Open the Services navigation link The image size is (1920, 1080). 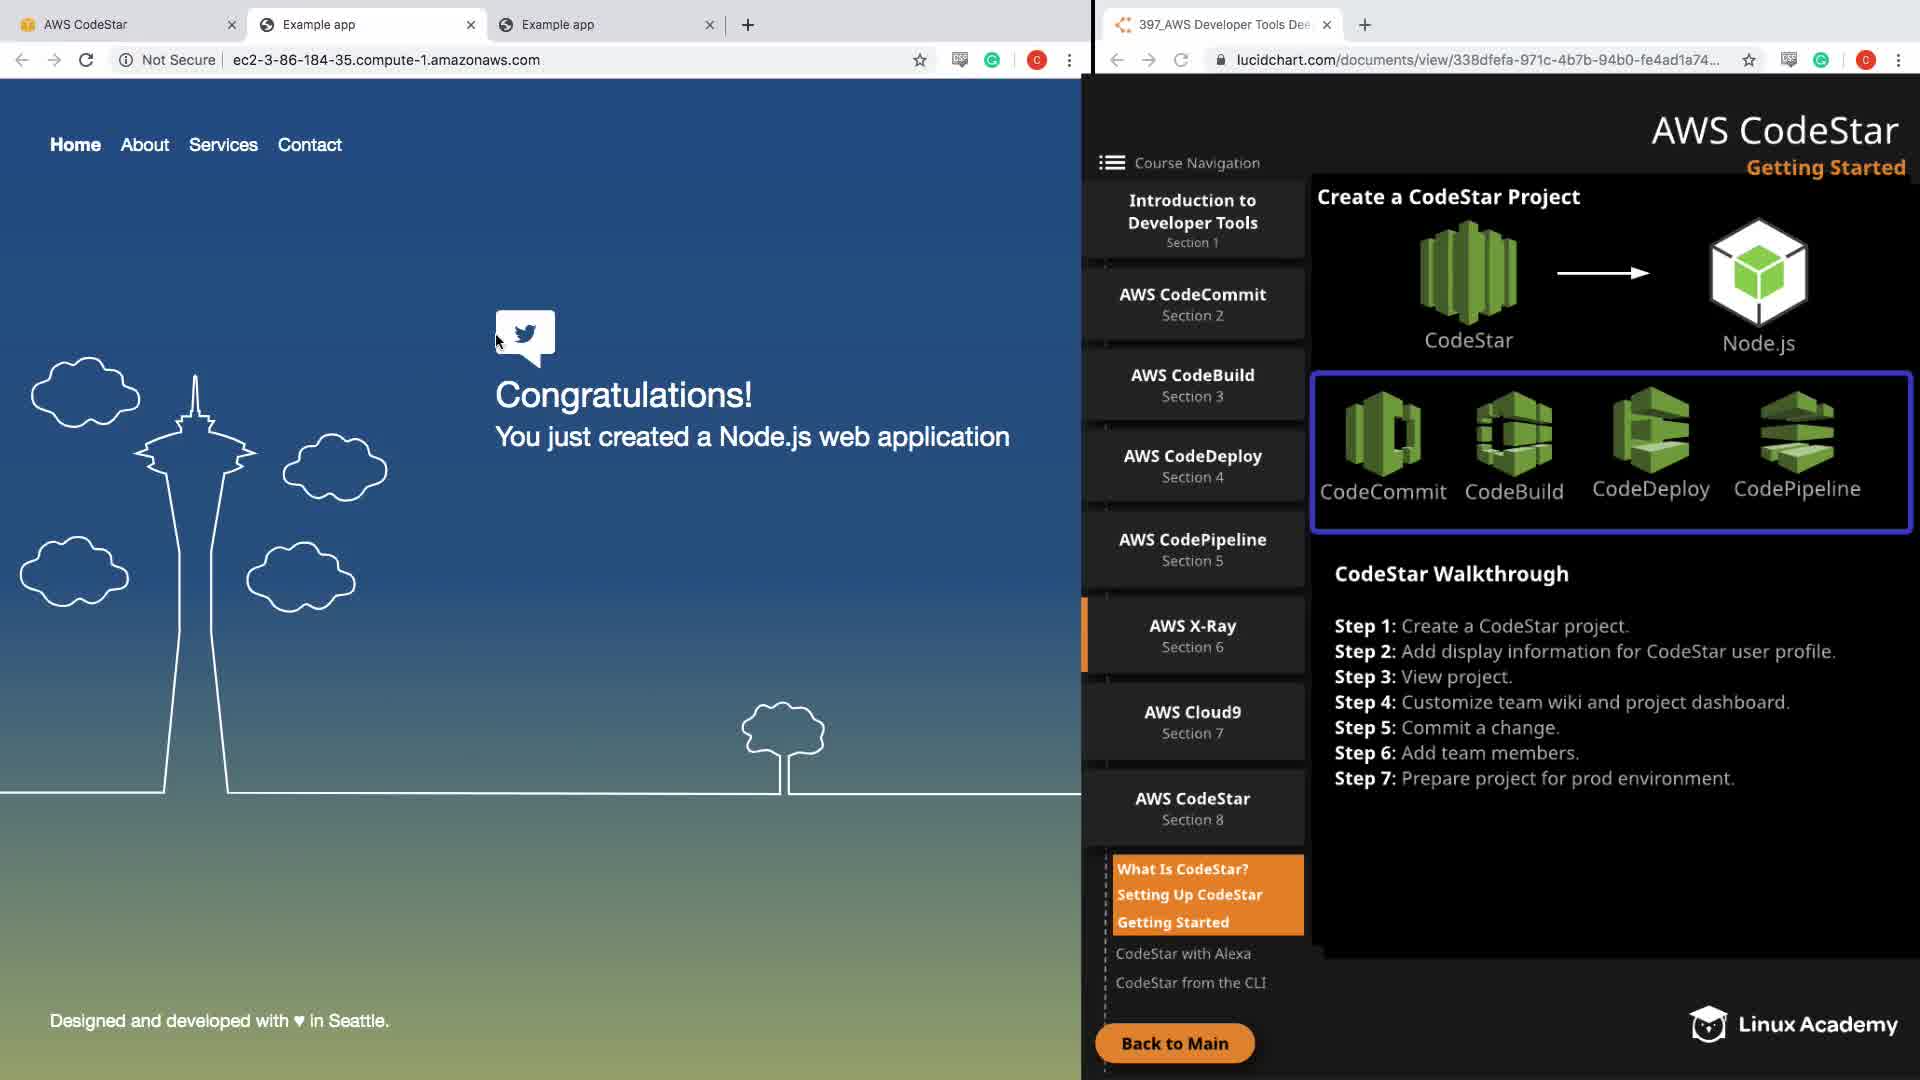(223, 145)
